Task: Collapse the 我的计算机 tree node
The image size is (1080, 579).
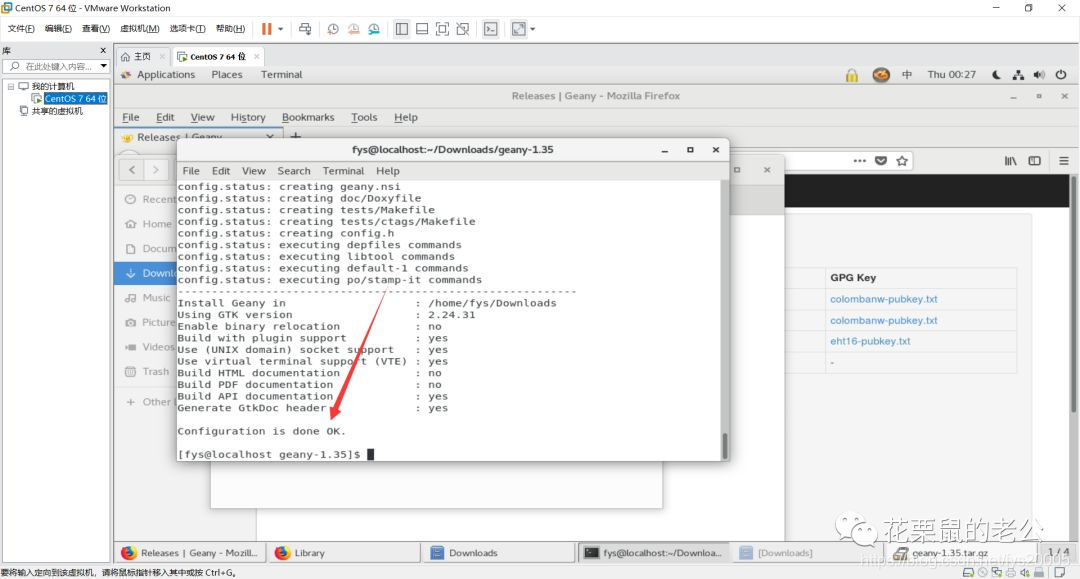Action: coord(11,86)
